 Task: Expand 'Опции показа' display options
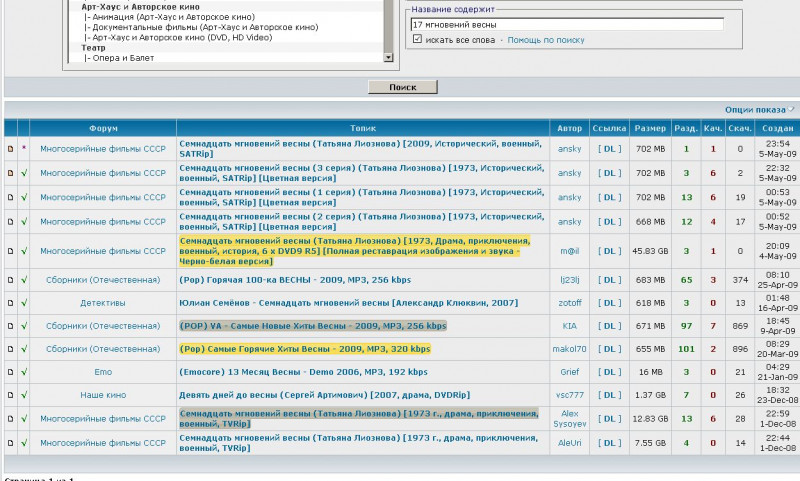coord(759,110)
